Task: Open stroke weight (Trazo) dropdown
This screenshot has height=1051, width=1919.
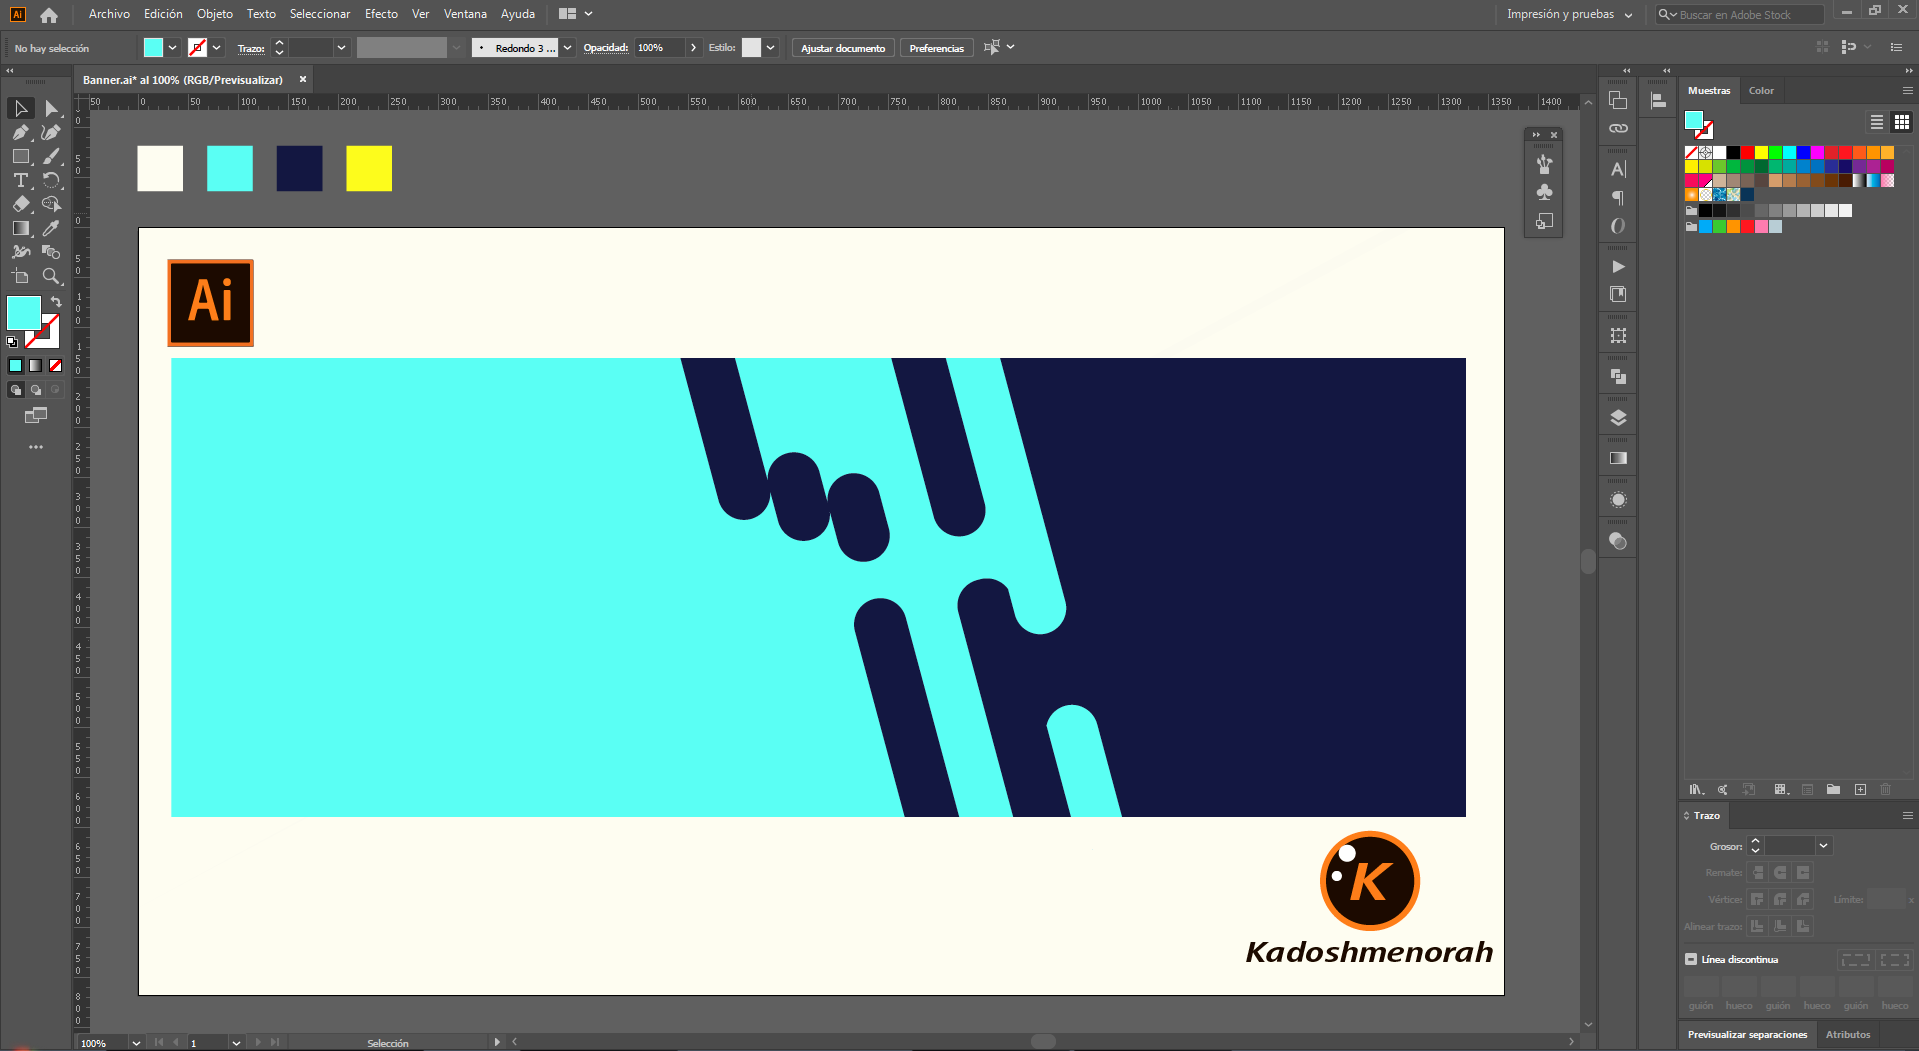Action: tap(342, 48)
